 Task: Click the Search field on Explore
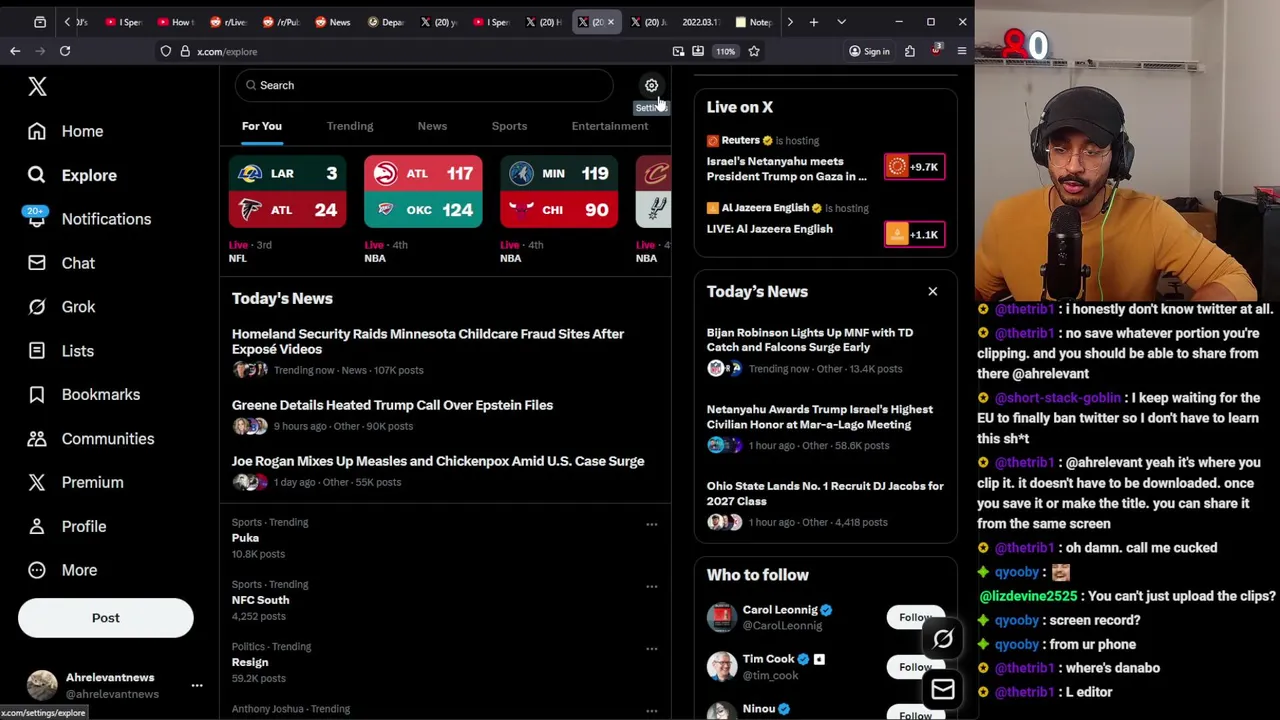[x=424, y=85]
